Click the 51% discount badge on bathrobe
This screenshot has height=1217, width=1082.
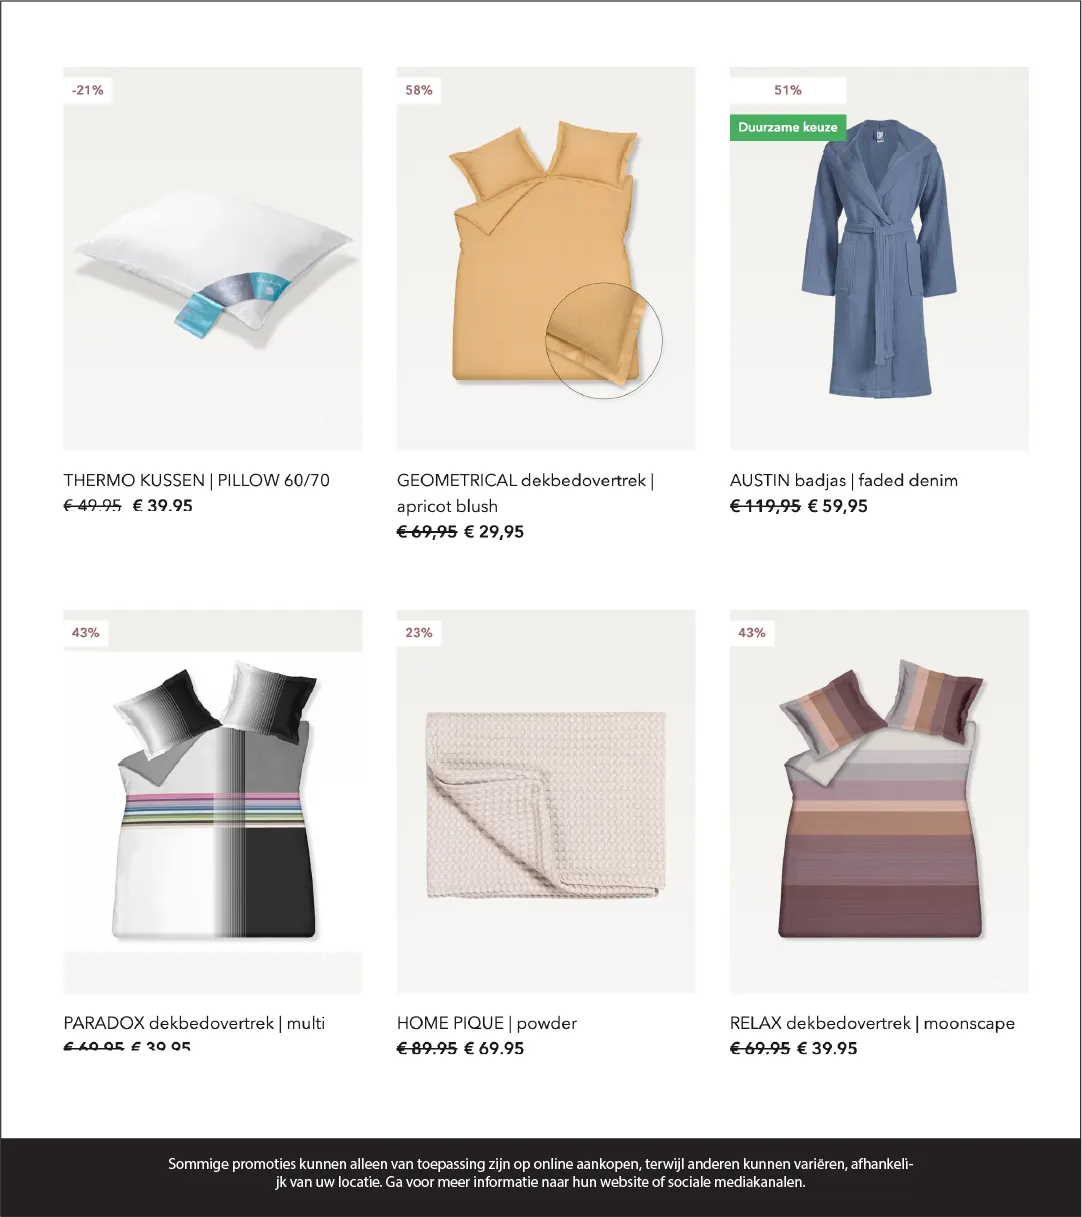[x=788, y=90]
